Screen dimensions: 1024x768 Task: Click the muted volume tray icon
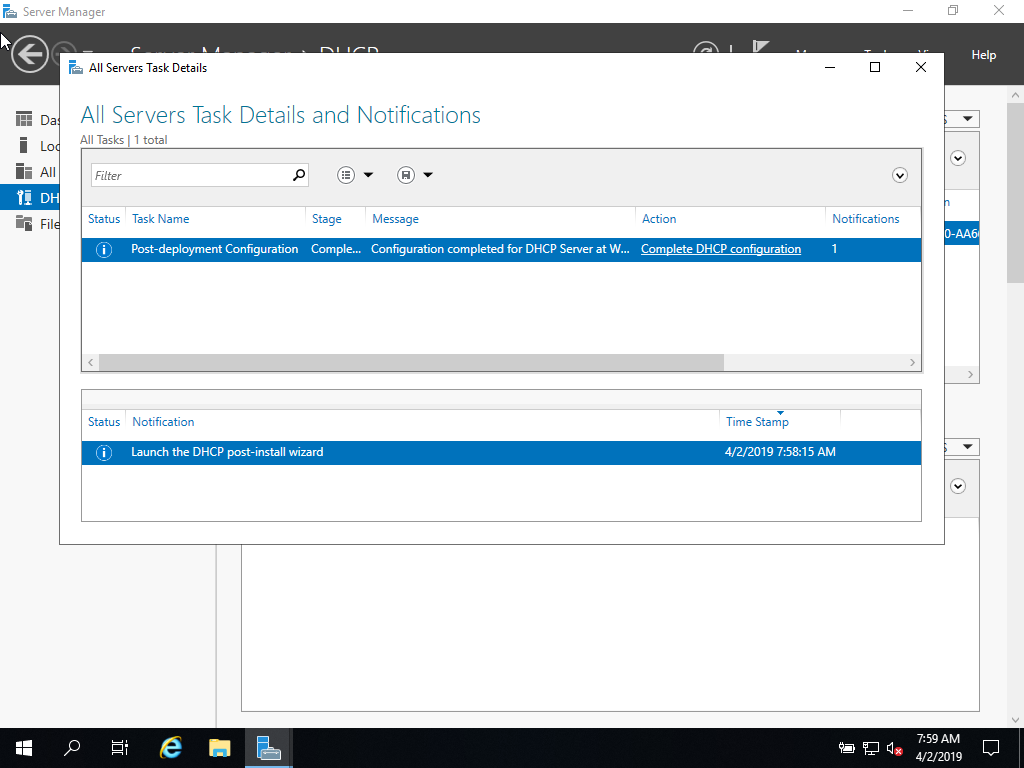pyautogui.click(x=894, y=748)
